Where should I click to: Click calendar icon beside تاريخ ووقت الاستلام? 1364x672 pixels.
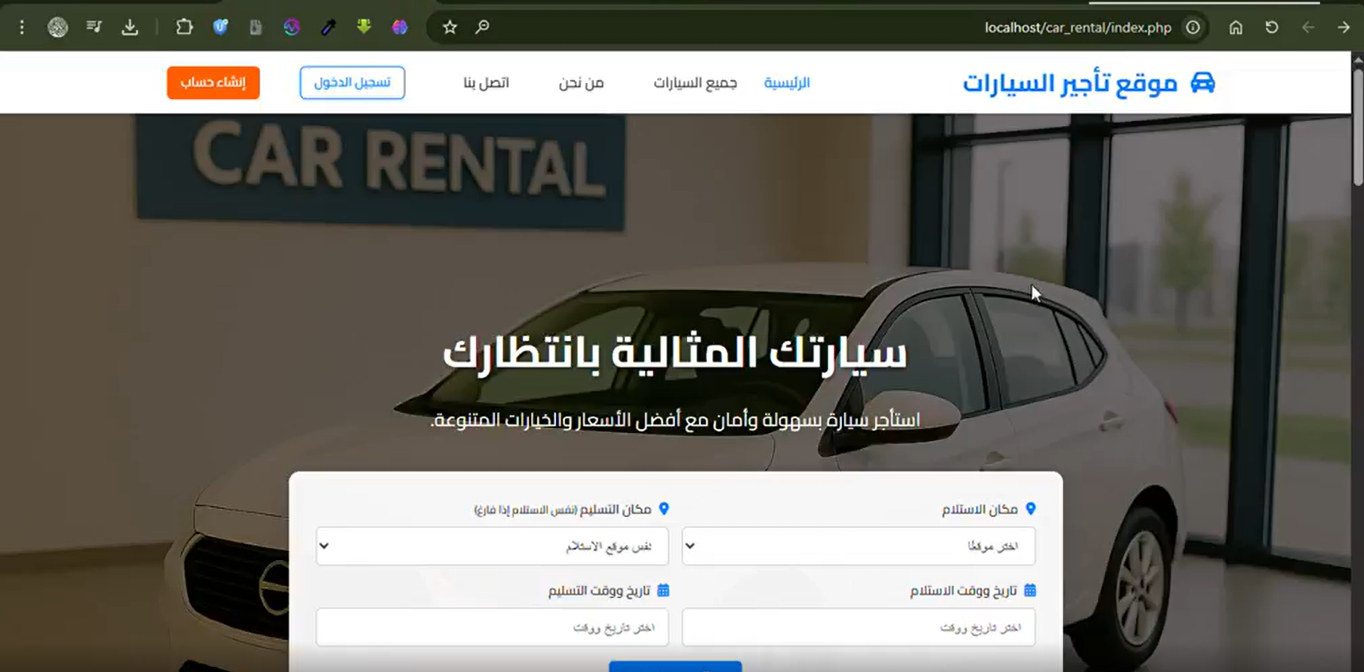tap(1030, 591)
